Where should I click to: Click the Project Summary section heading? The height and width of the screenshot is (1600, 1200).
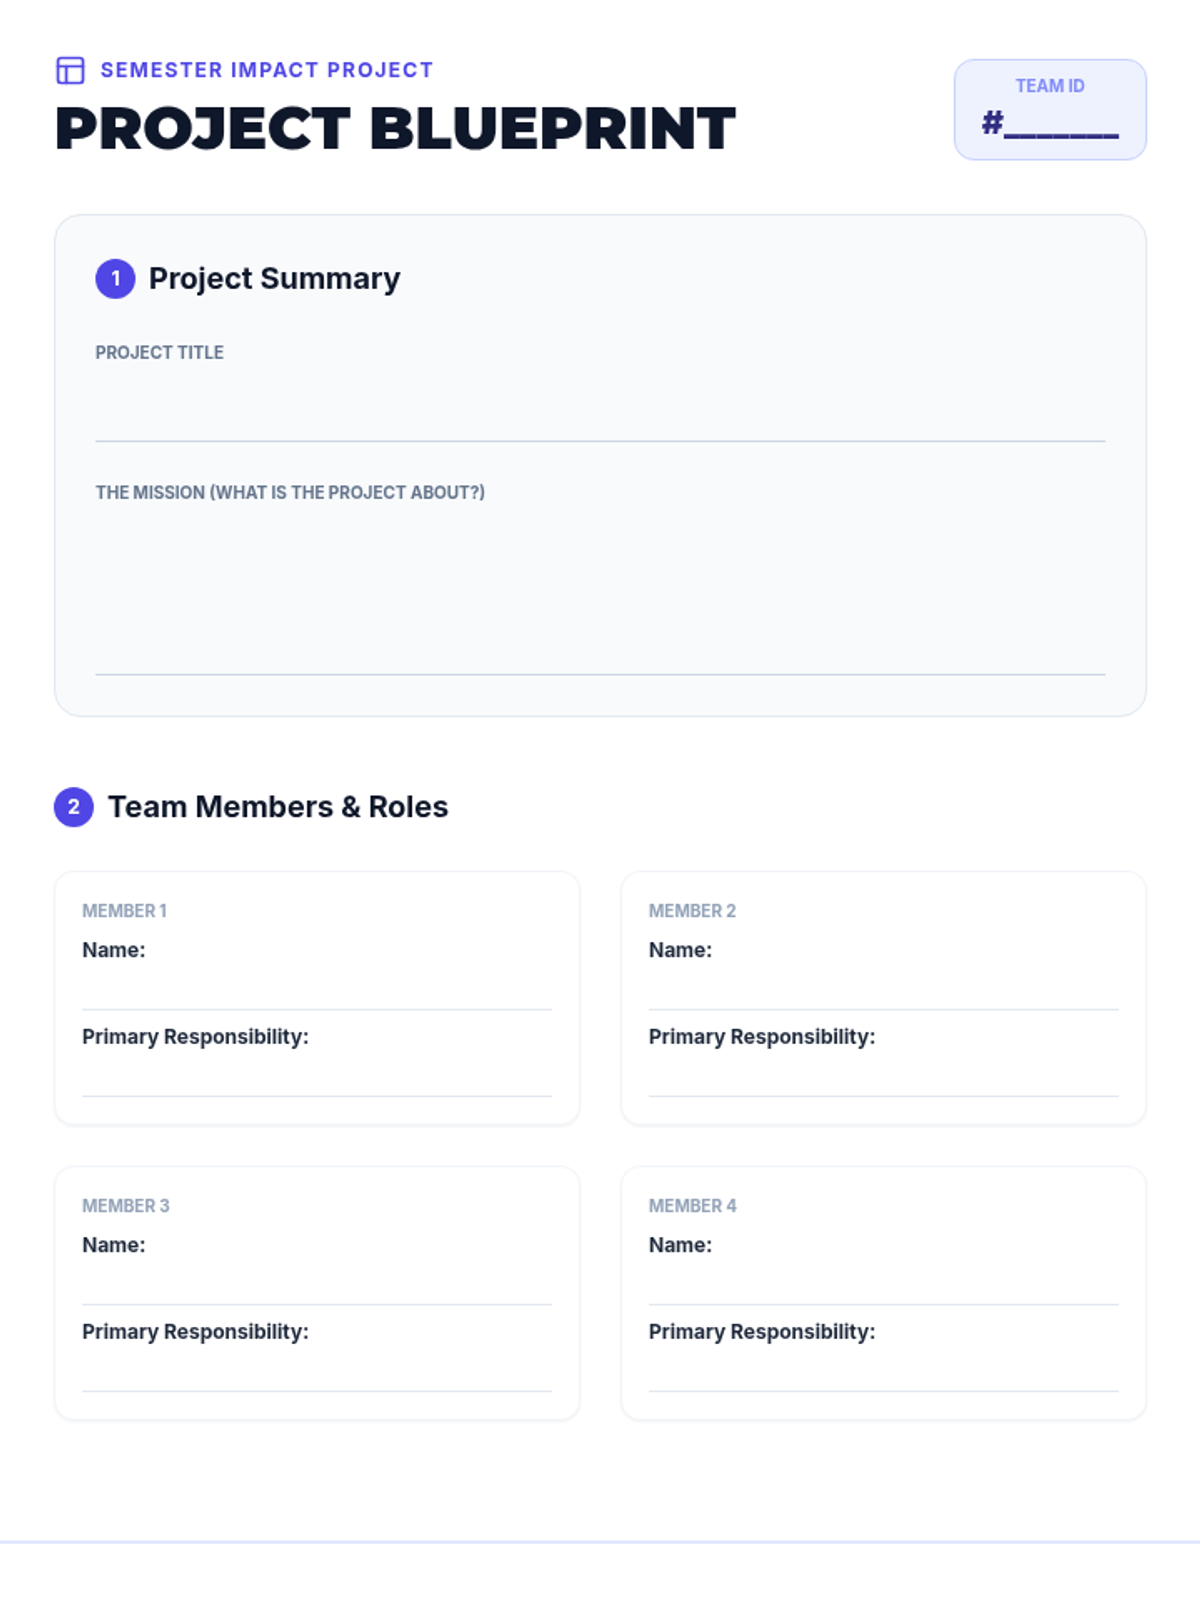pos(274,278)
